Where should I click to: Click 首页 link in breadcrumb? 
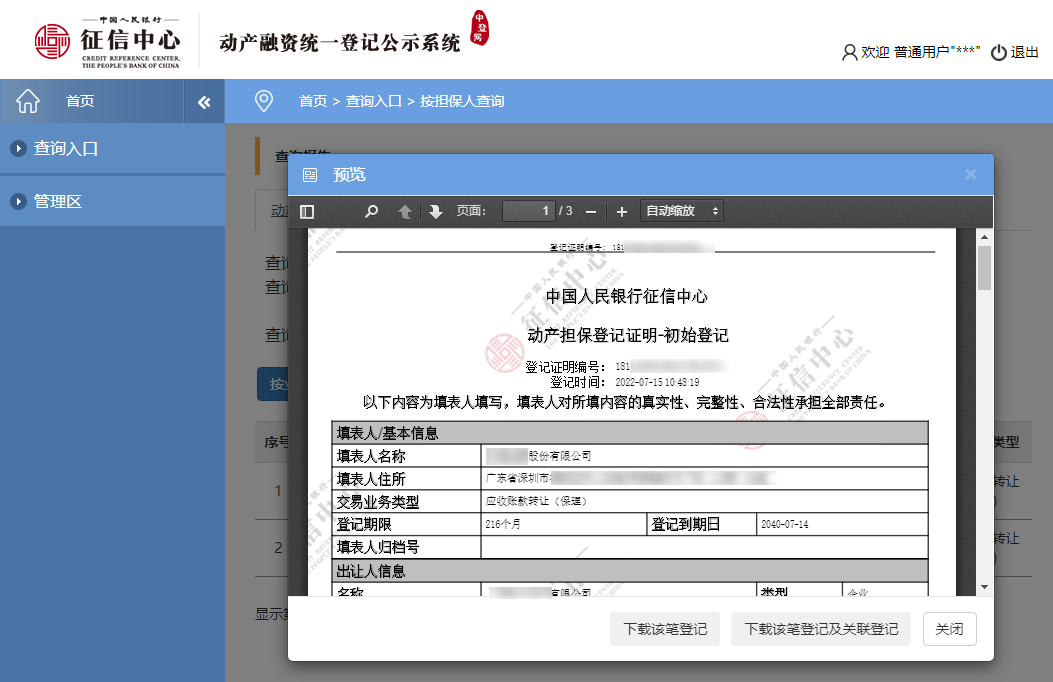tap(313, 101)
